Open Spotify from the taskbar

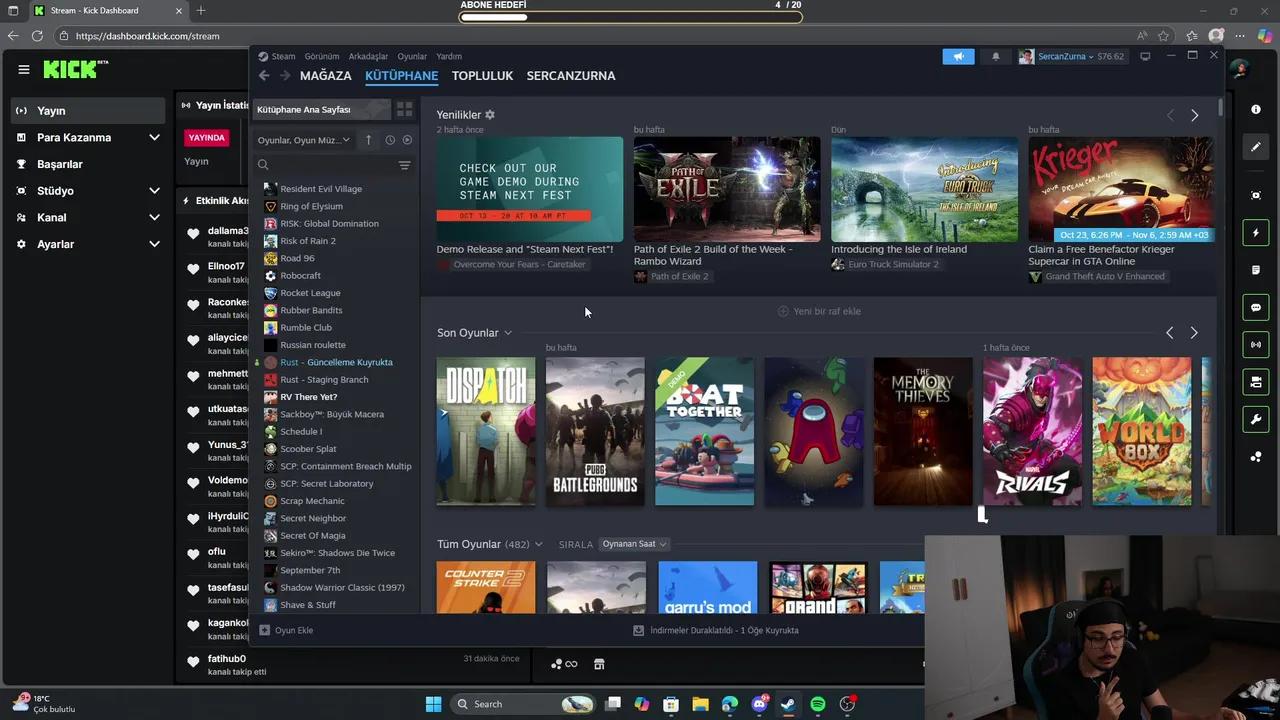[818, 704]
